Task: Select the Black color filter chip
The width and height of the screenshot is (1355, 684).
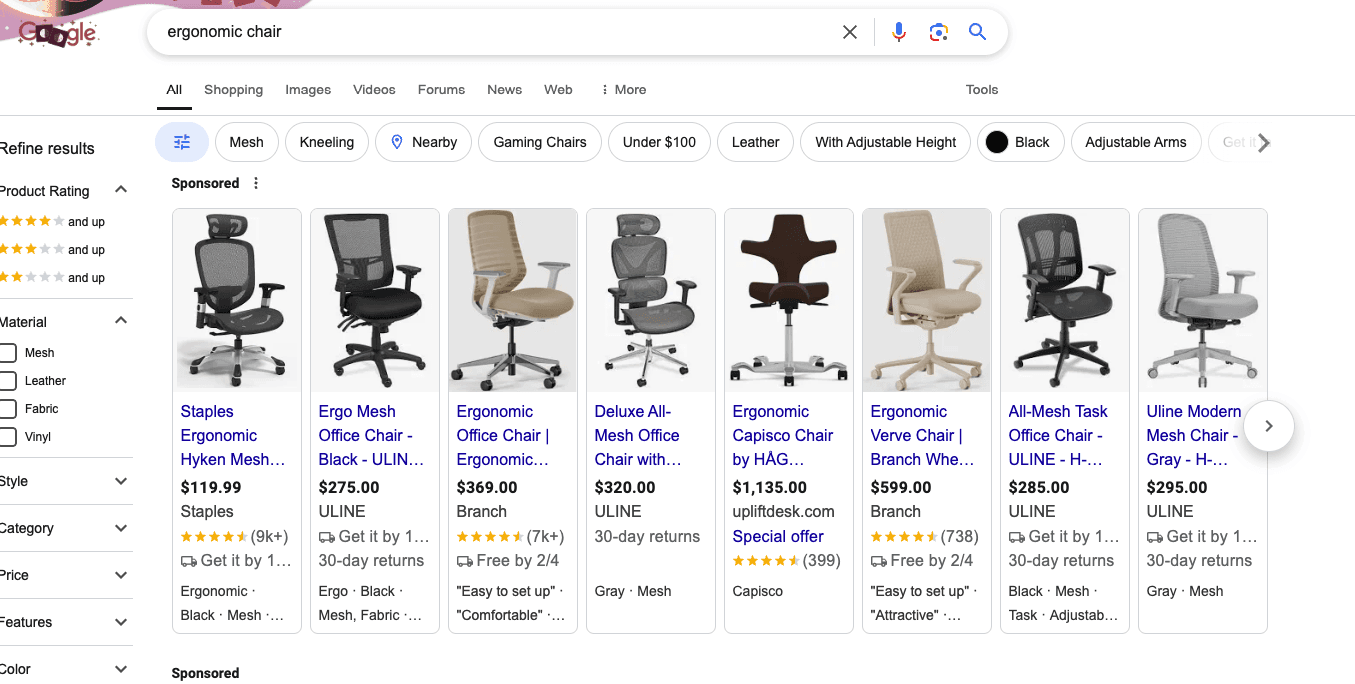Action: 1018,142
